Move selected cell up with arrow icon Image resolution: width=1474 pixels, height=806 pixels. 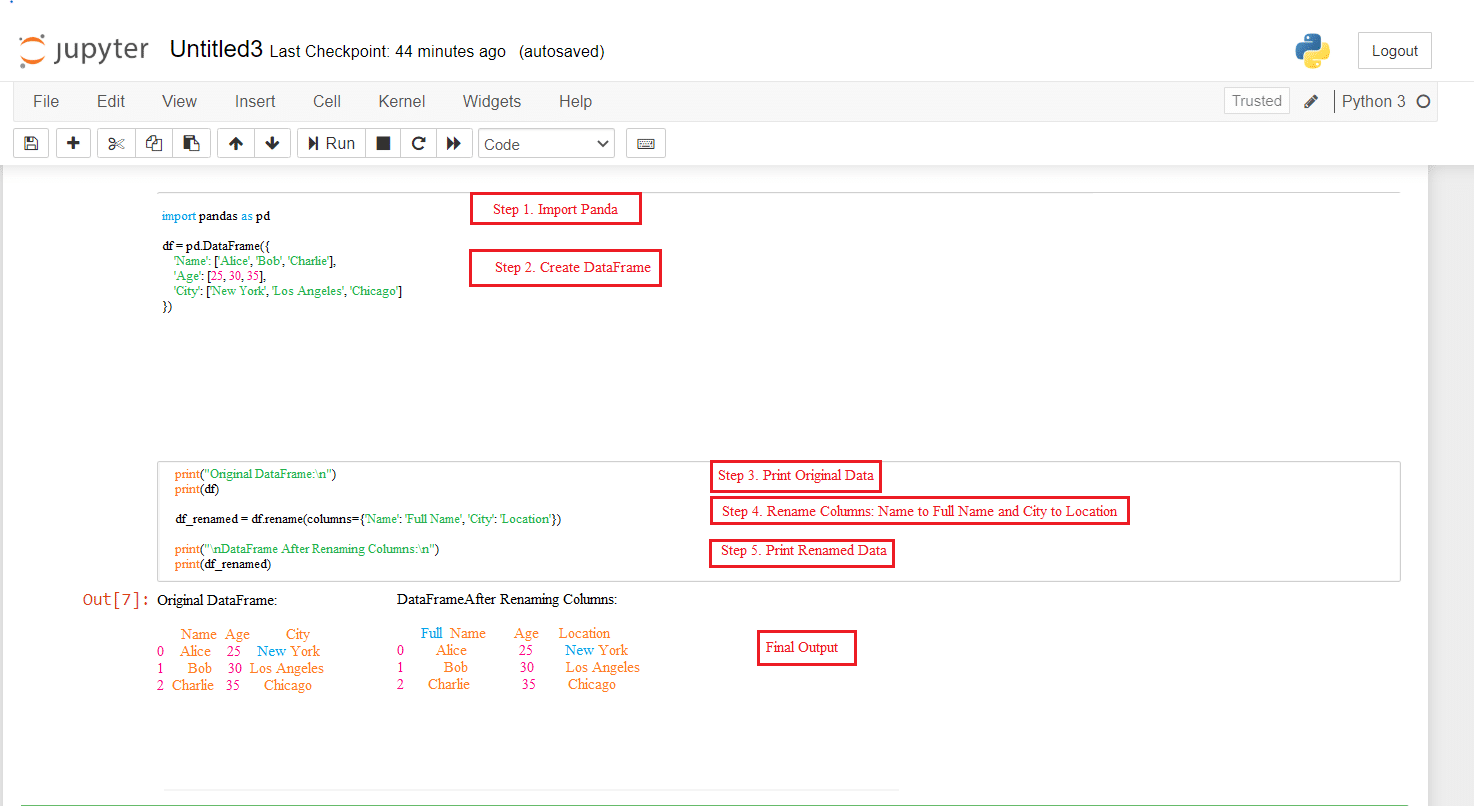[x=236, y=144]
